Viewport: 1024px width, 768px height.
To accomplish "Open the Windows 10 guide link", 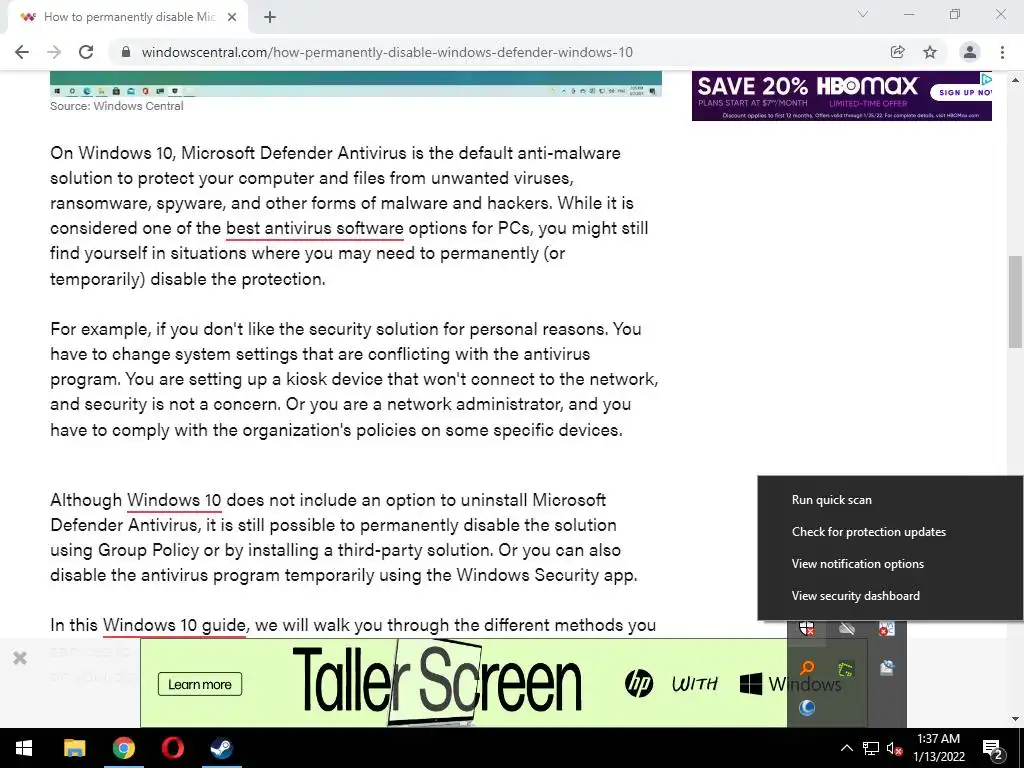I will pos(174,625).
